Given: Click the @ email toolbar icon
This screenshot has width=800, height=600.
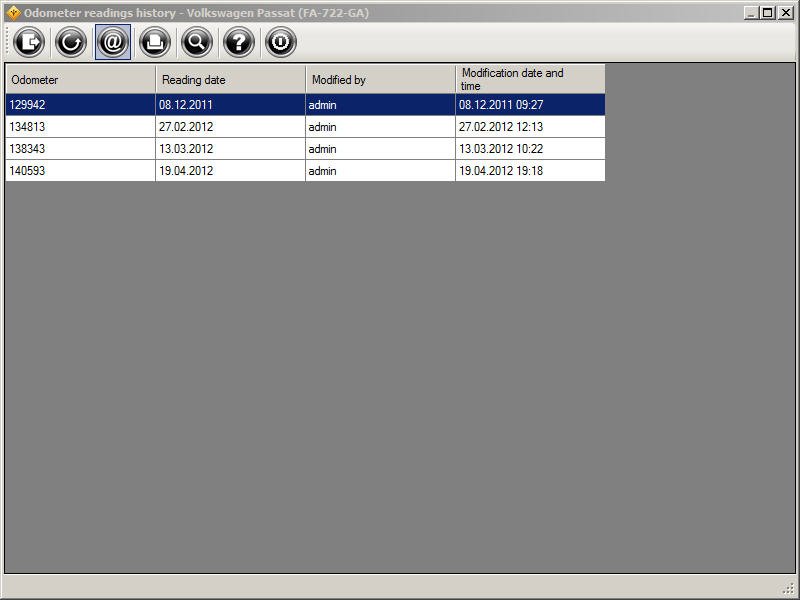Looking at the screenshot, I should [113, 42].
